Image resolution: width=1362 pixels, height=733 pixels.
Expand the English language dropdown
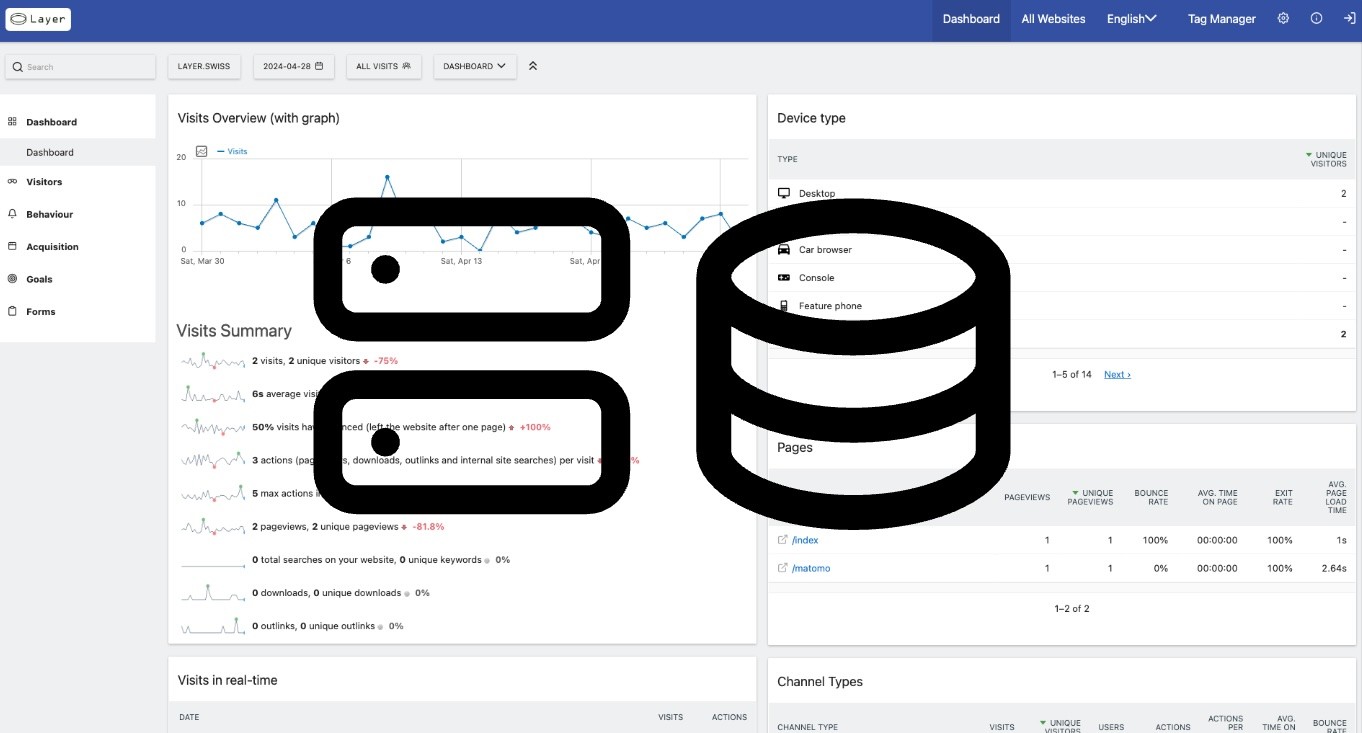[x=1131, y=19]
